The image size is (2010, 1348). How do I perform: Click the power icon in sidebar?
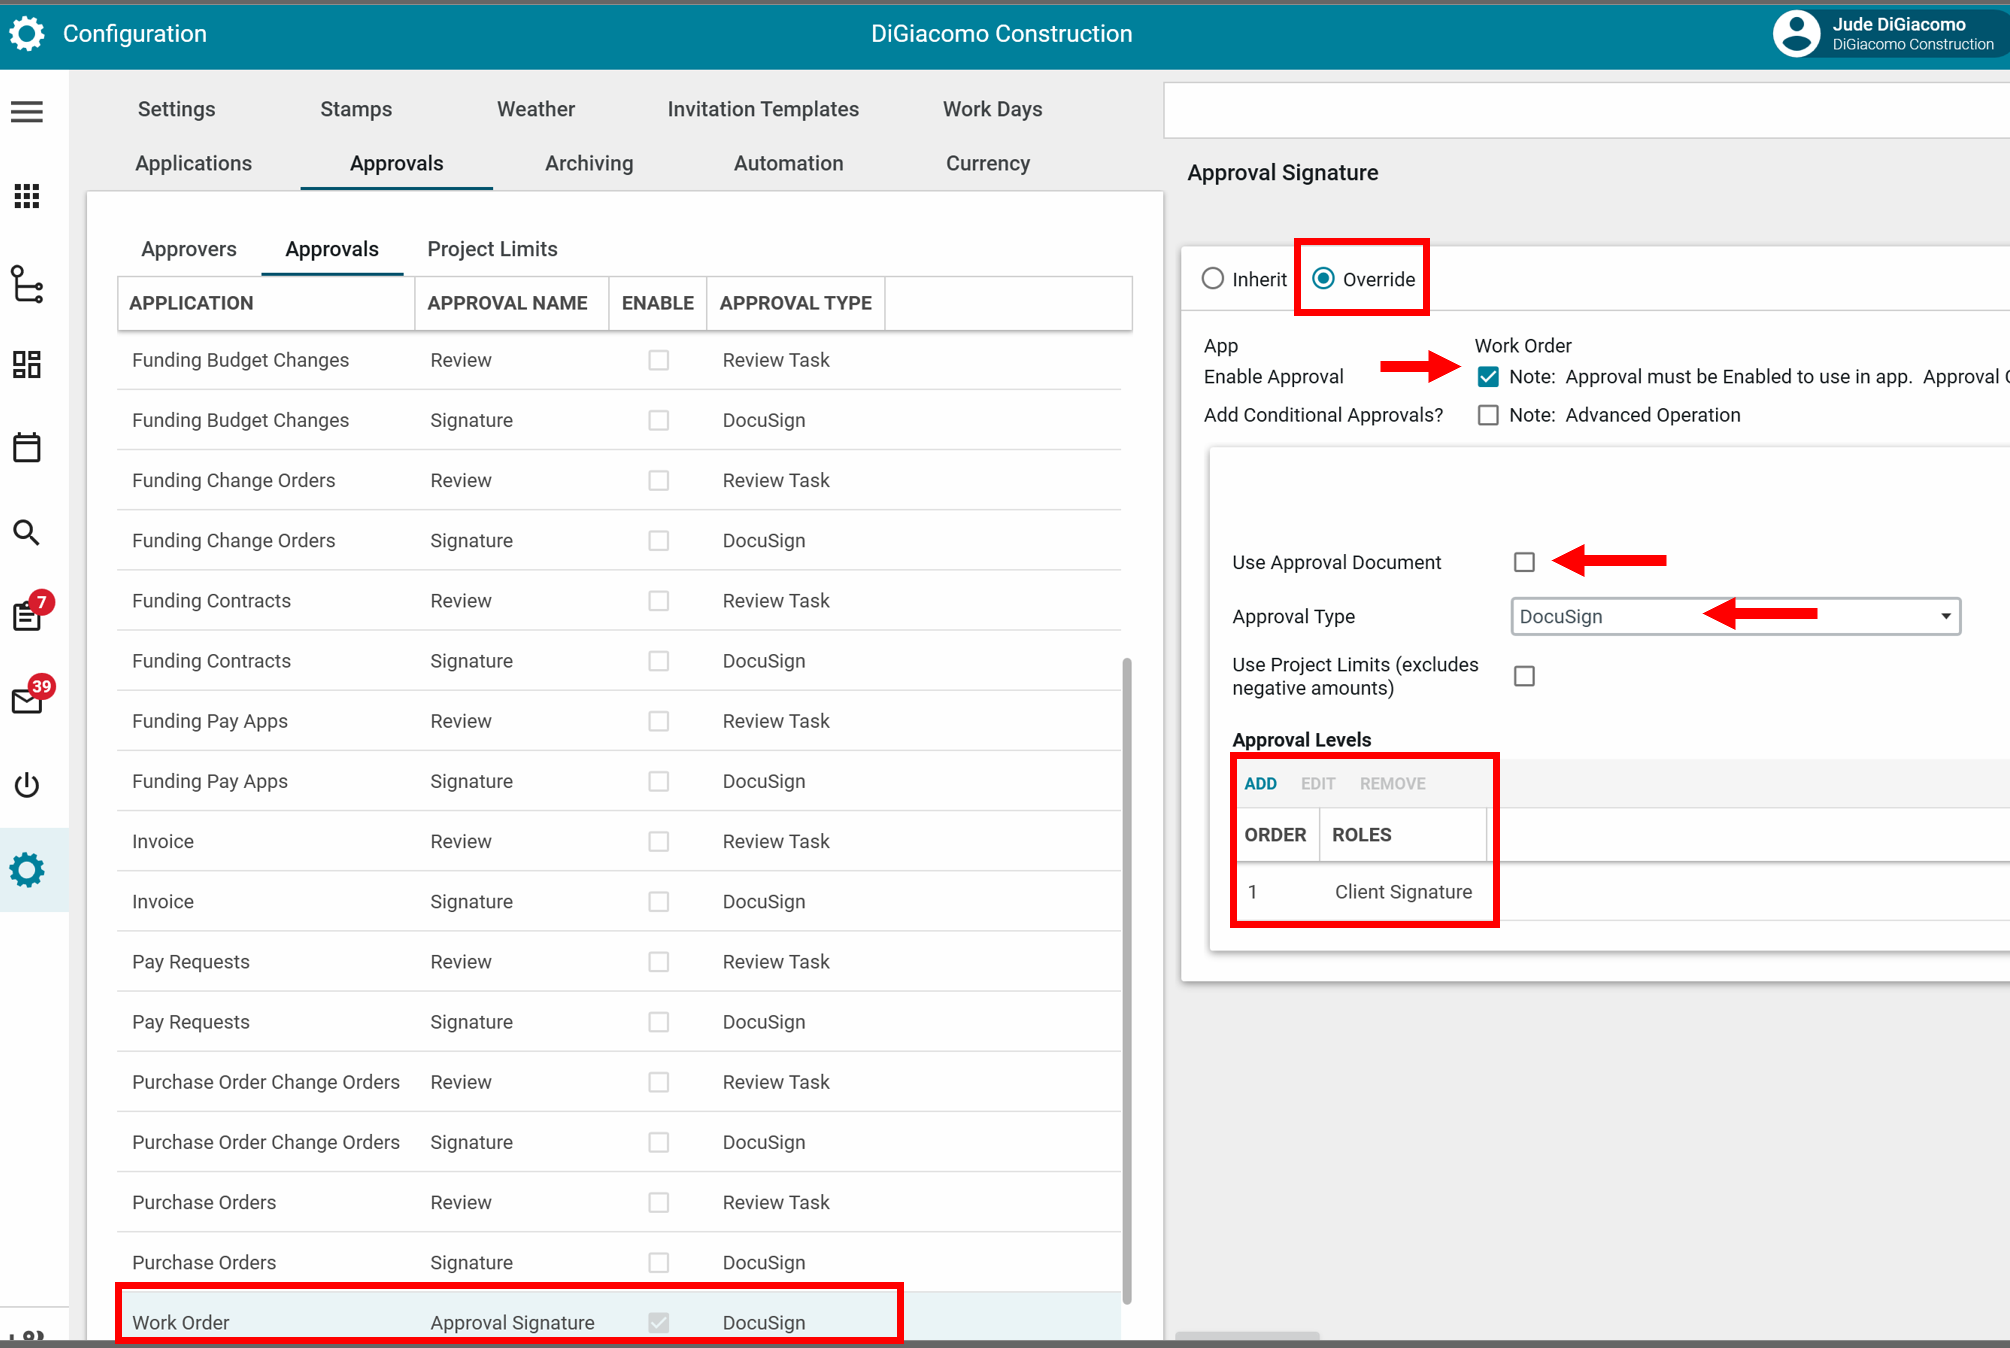[27, 785]
